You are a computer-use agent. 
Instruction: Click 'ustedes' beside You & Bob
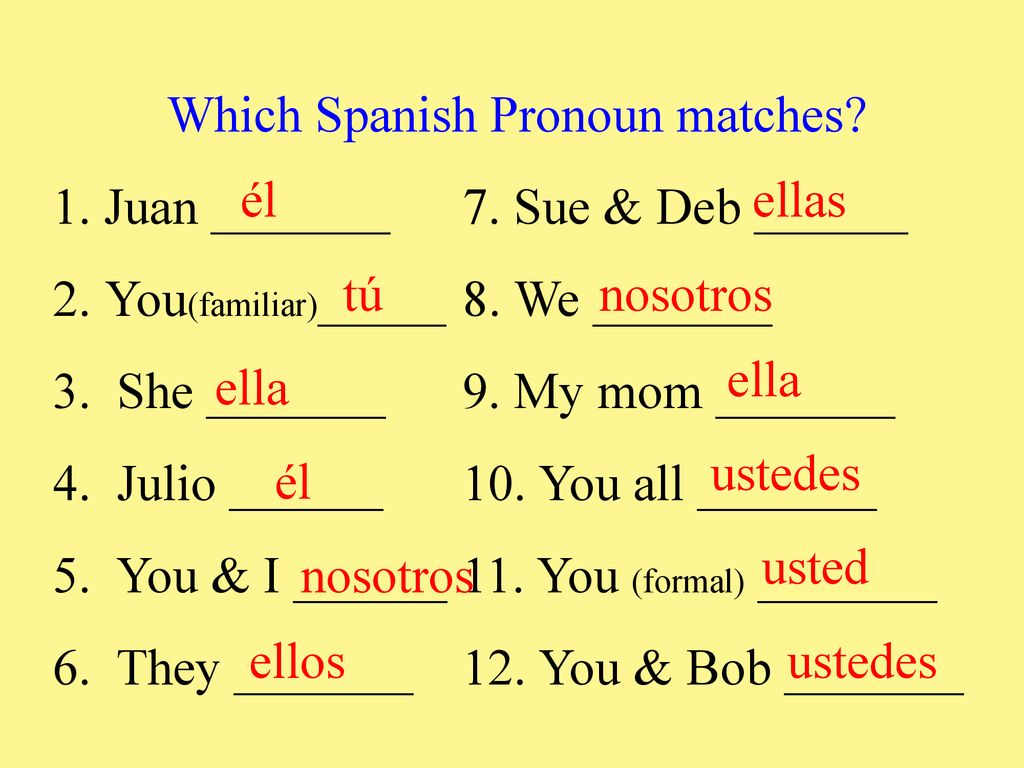(862, 662)
